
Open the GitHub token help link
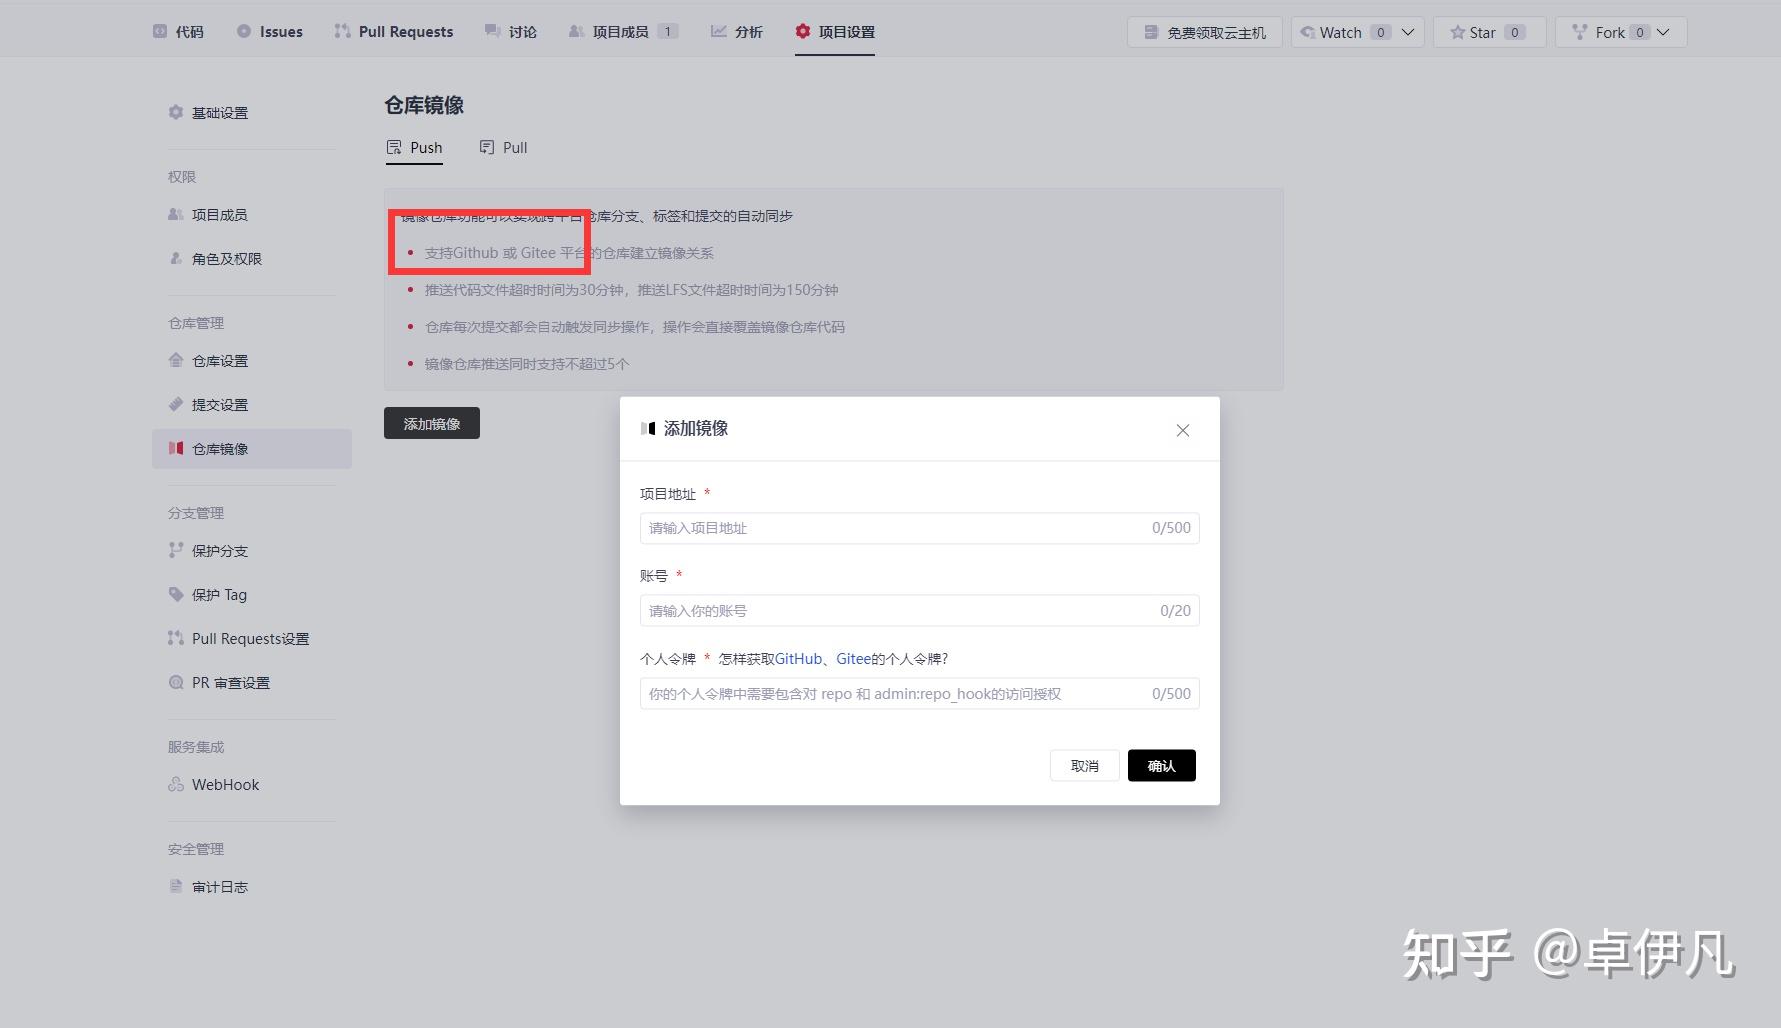pyautogui.click(x=797, y=658)
